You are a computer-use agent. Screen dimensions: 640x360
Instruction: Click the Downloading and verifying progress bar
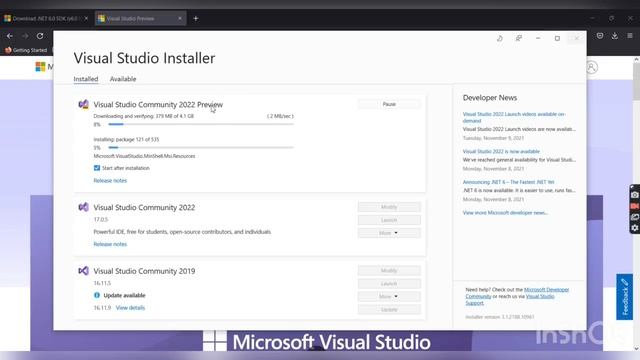(x=201, y=124)
